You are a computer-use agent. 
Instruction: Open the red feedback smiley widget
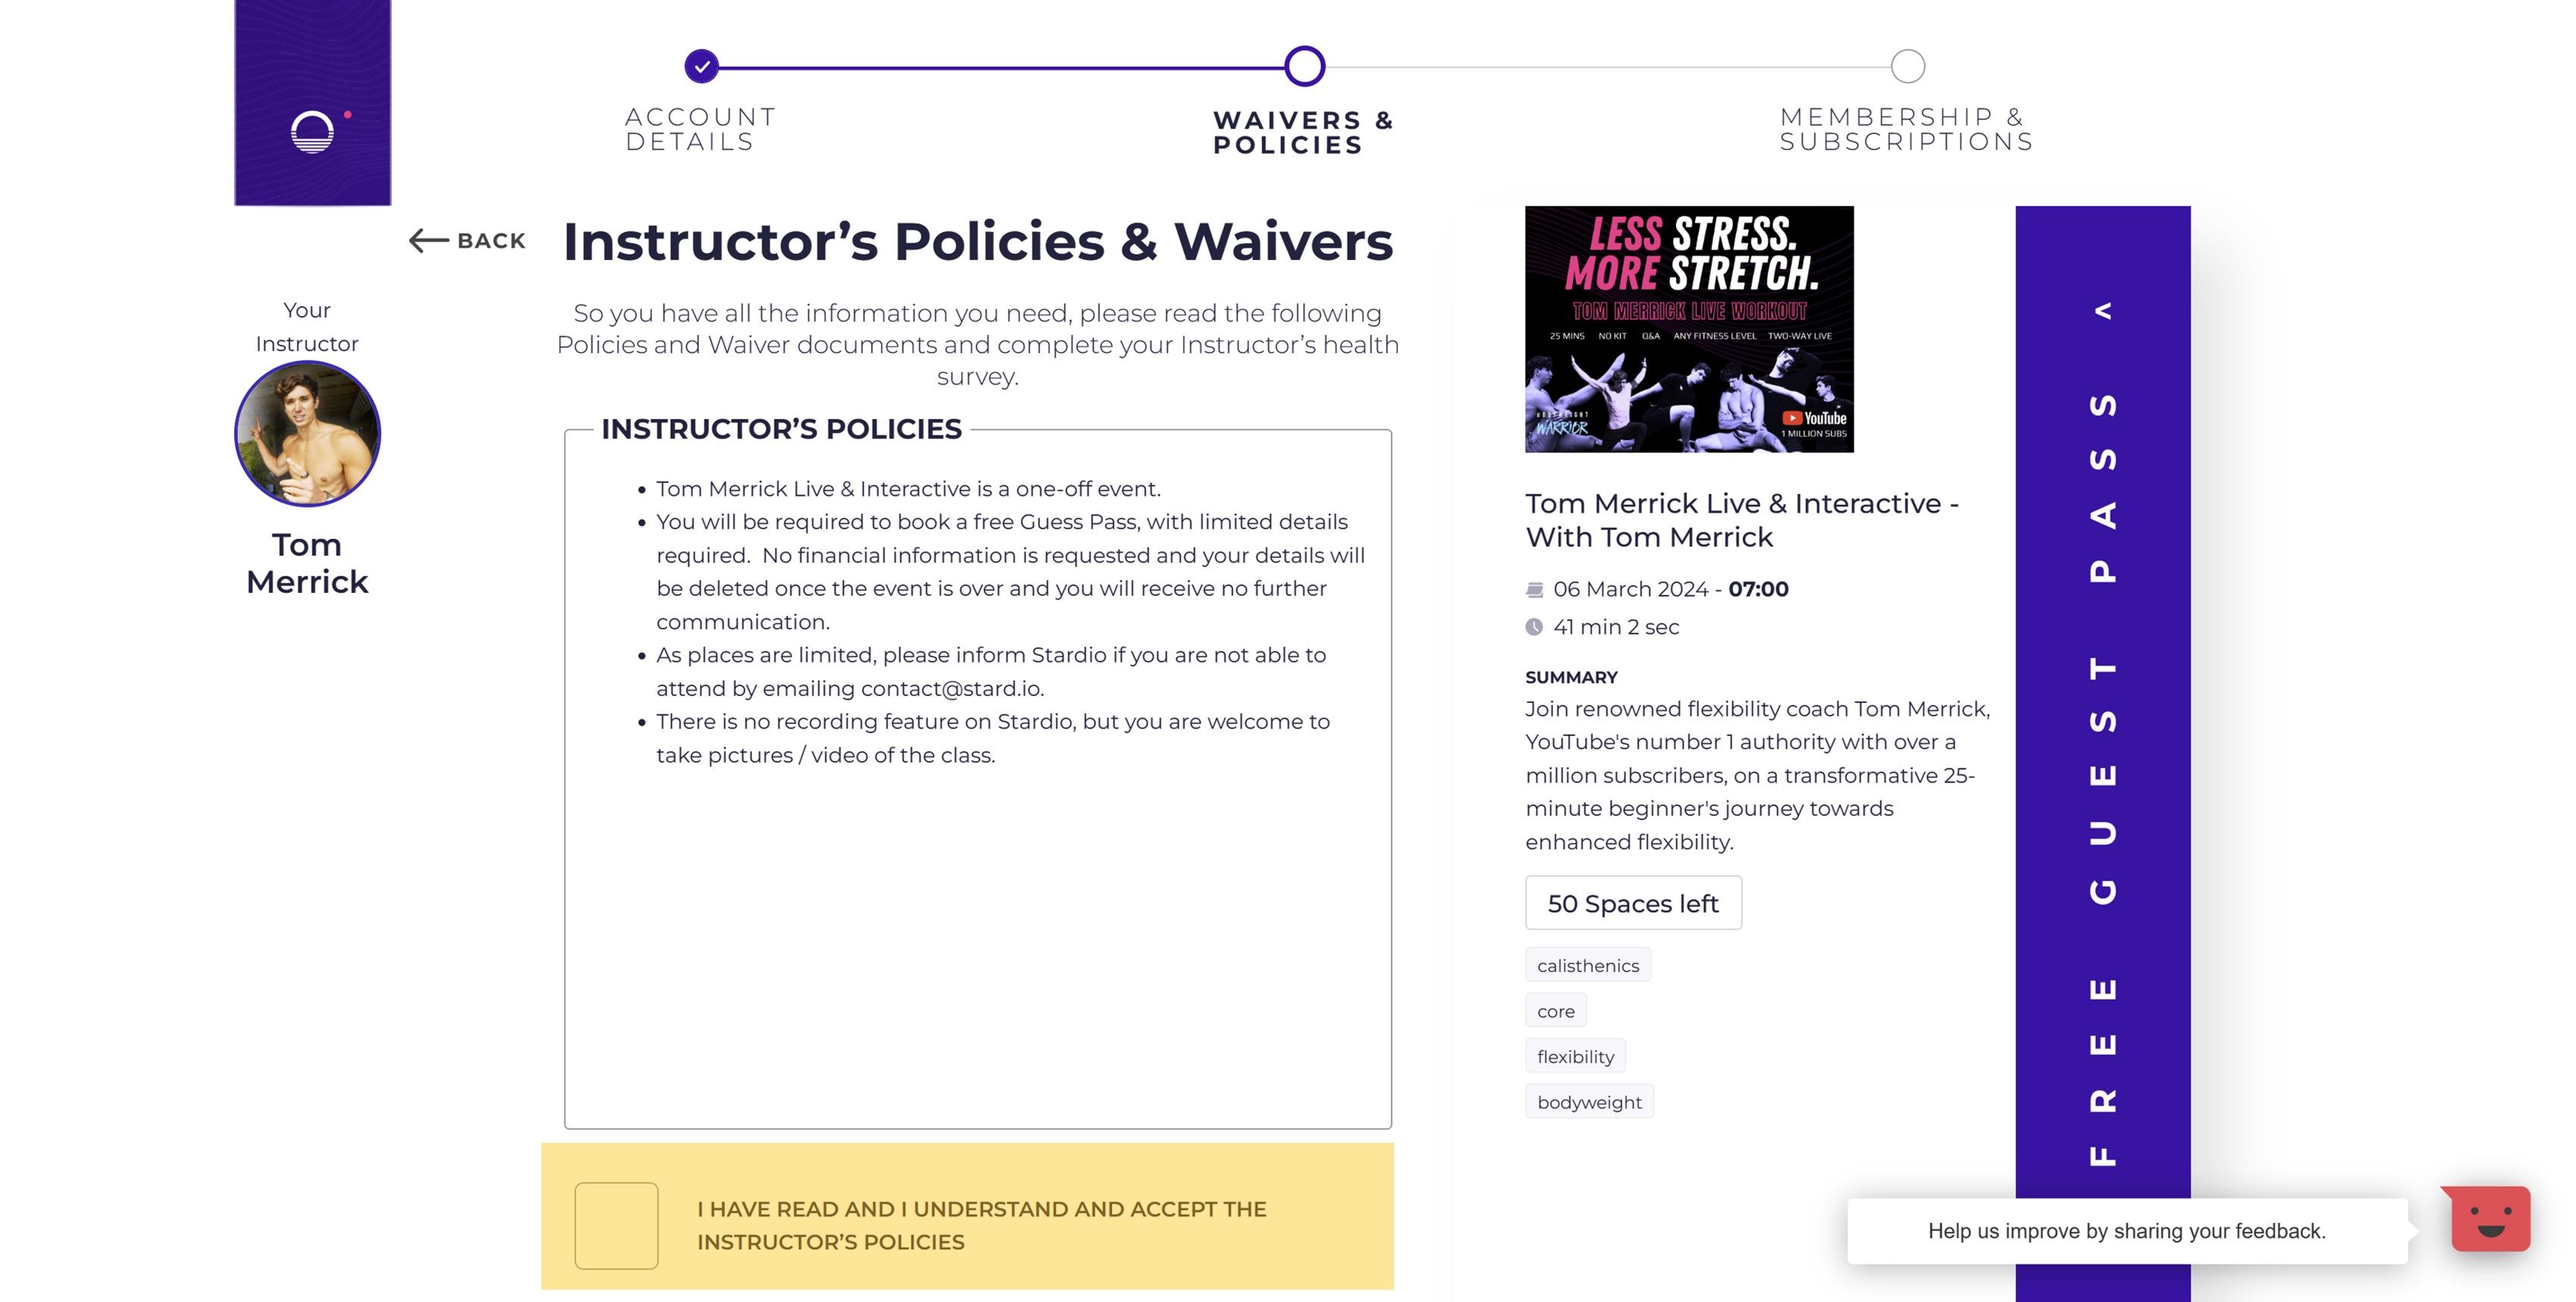click(2489, 1219)
